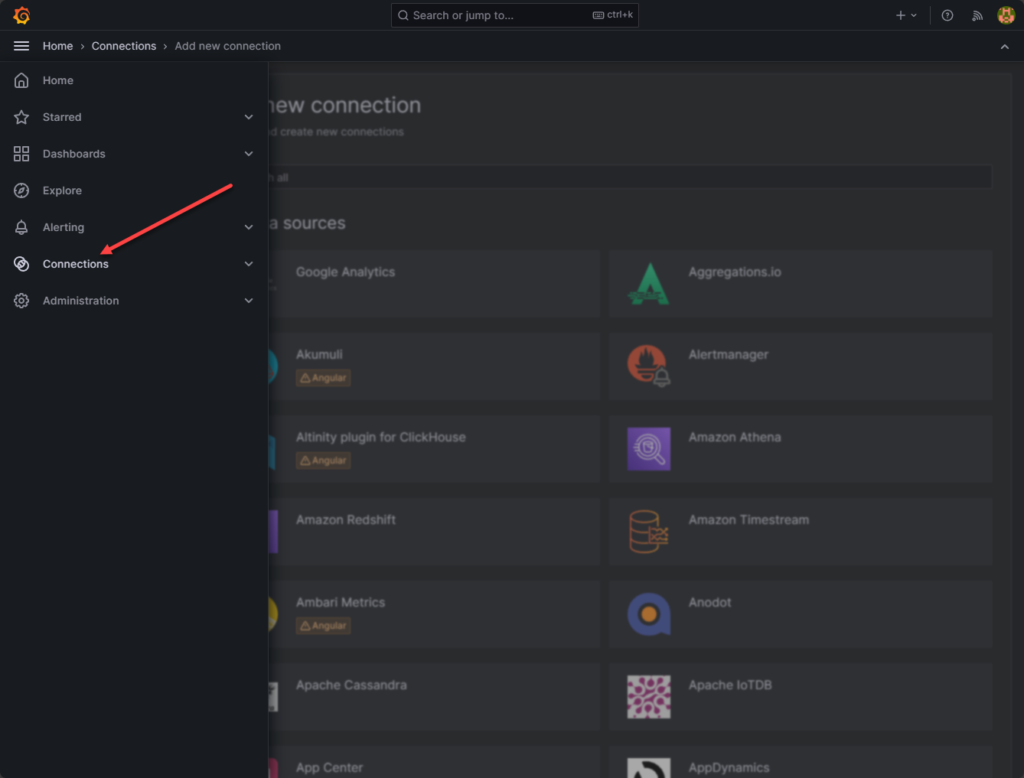Open Administration via the gear icon
1024x778 pixels.
click(x=21, y=300)
